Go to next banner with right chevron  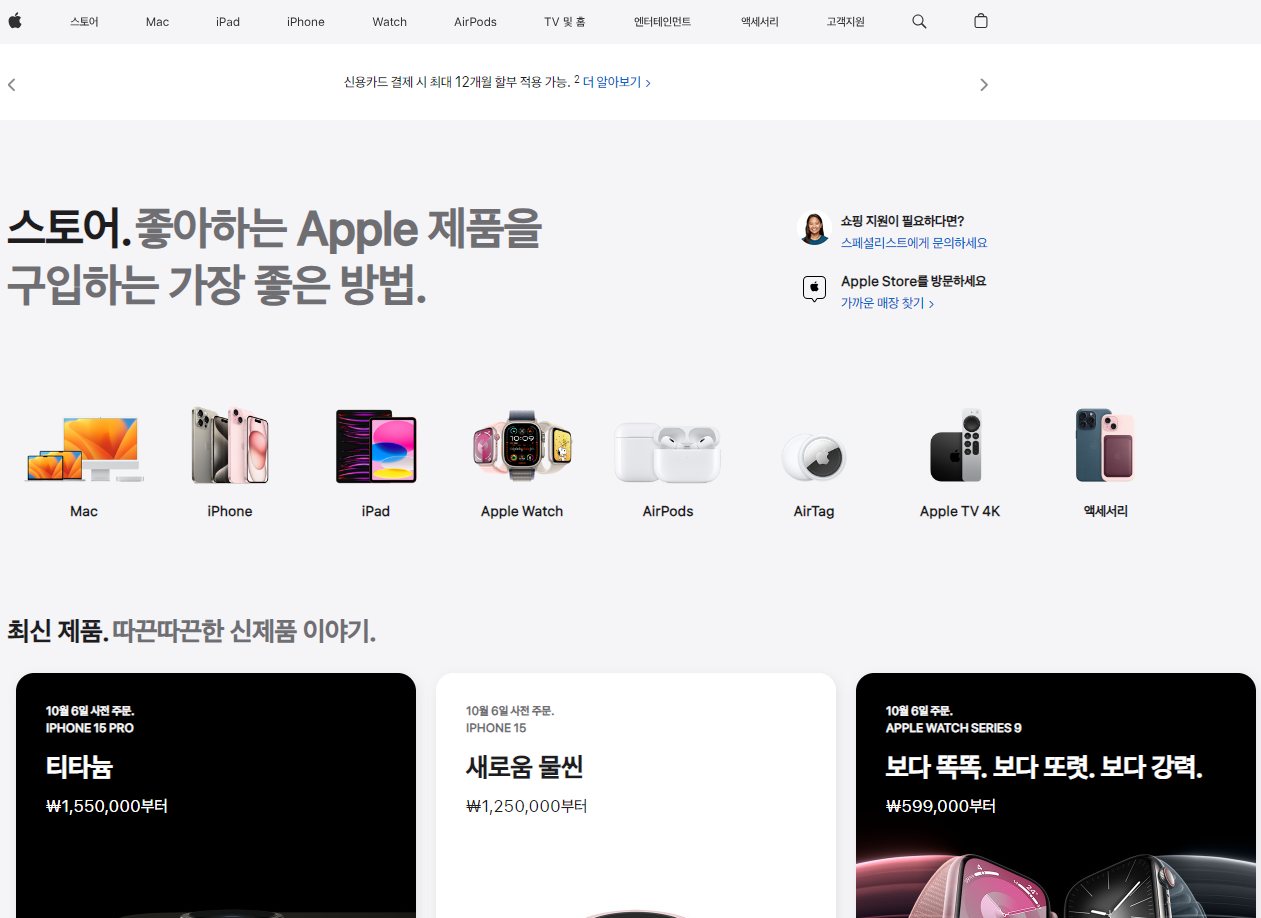pos(984,84)
